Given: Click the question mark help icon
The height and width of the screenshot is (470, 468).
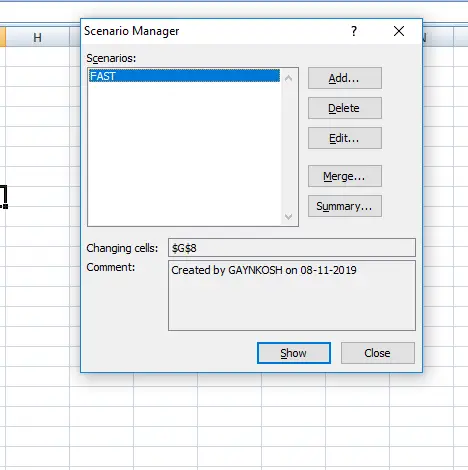Looking at the screenshot, I should (x=354, y=31).
